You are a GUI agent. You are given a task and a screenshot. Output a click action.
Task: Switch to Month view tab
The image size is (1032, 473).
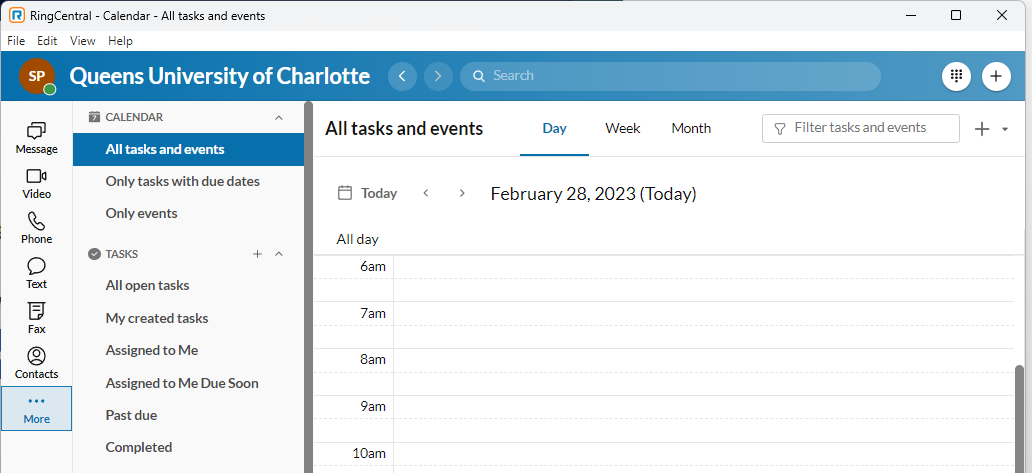[691, 129]
